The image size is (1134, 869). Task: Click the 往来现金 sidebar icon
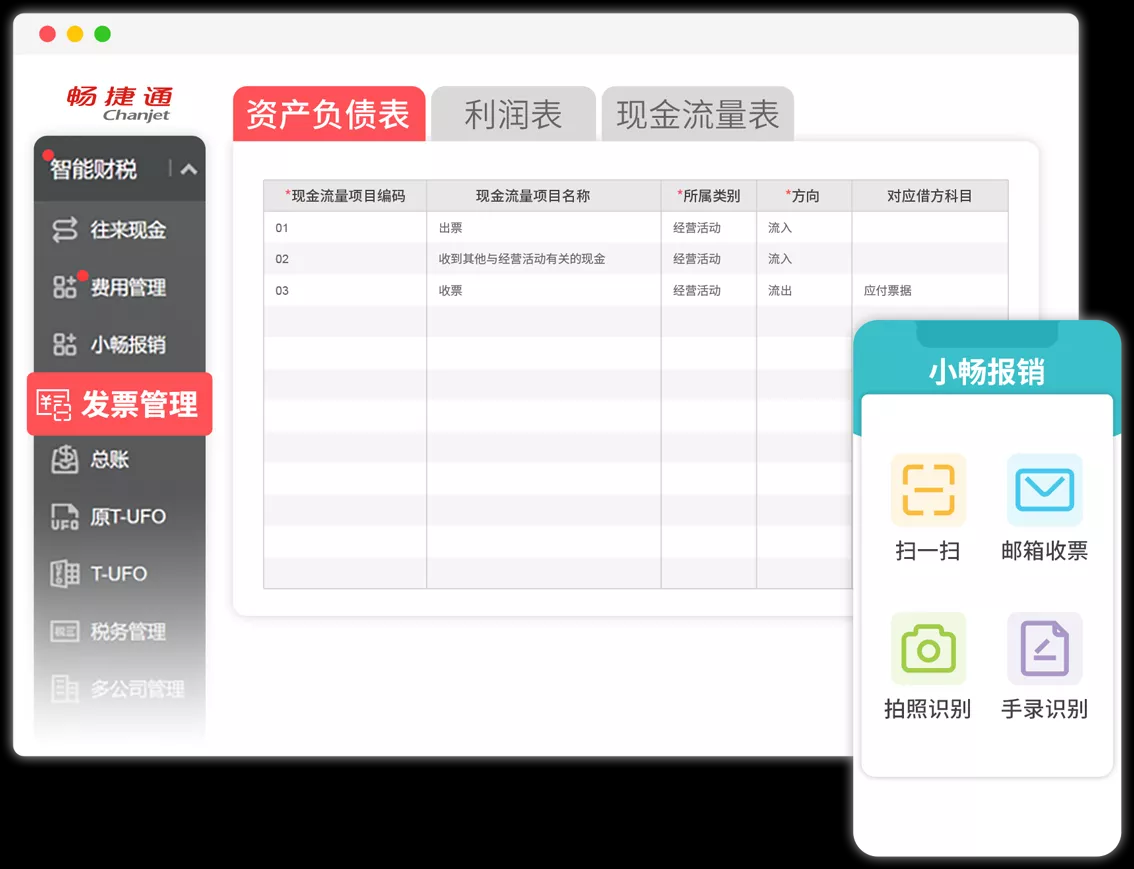click(x=64, y=230)
